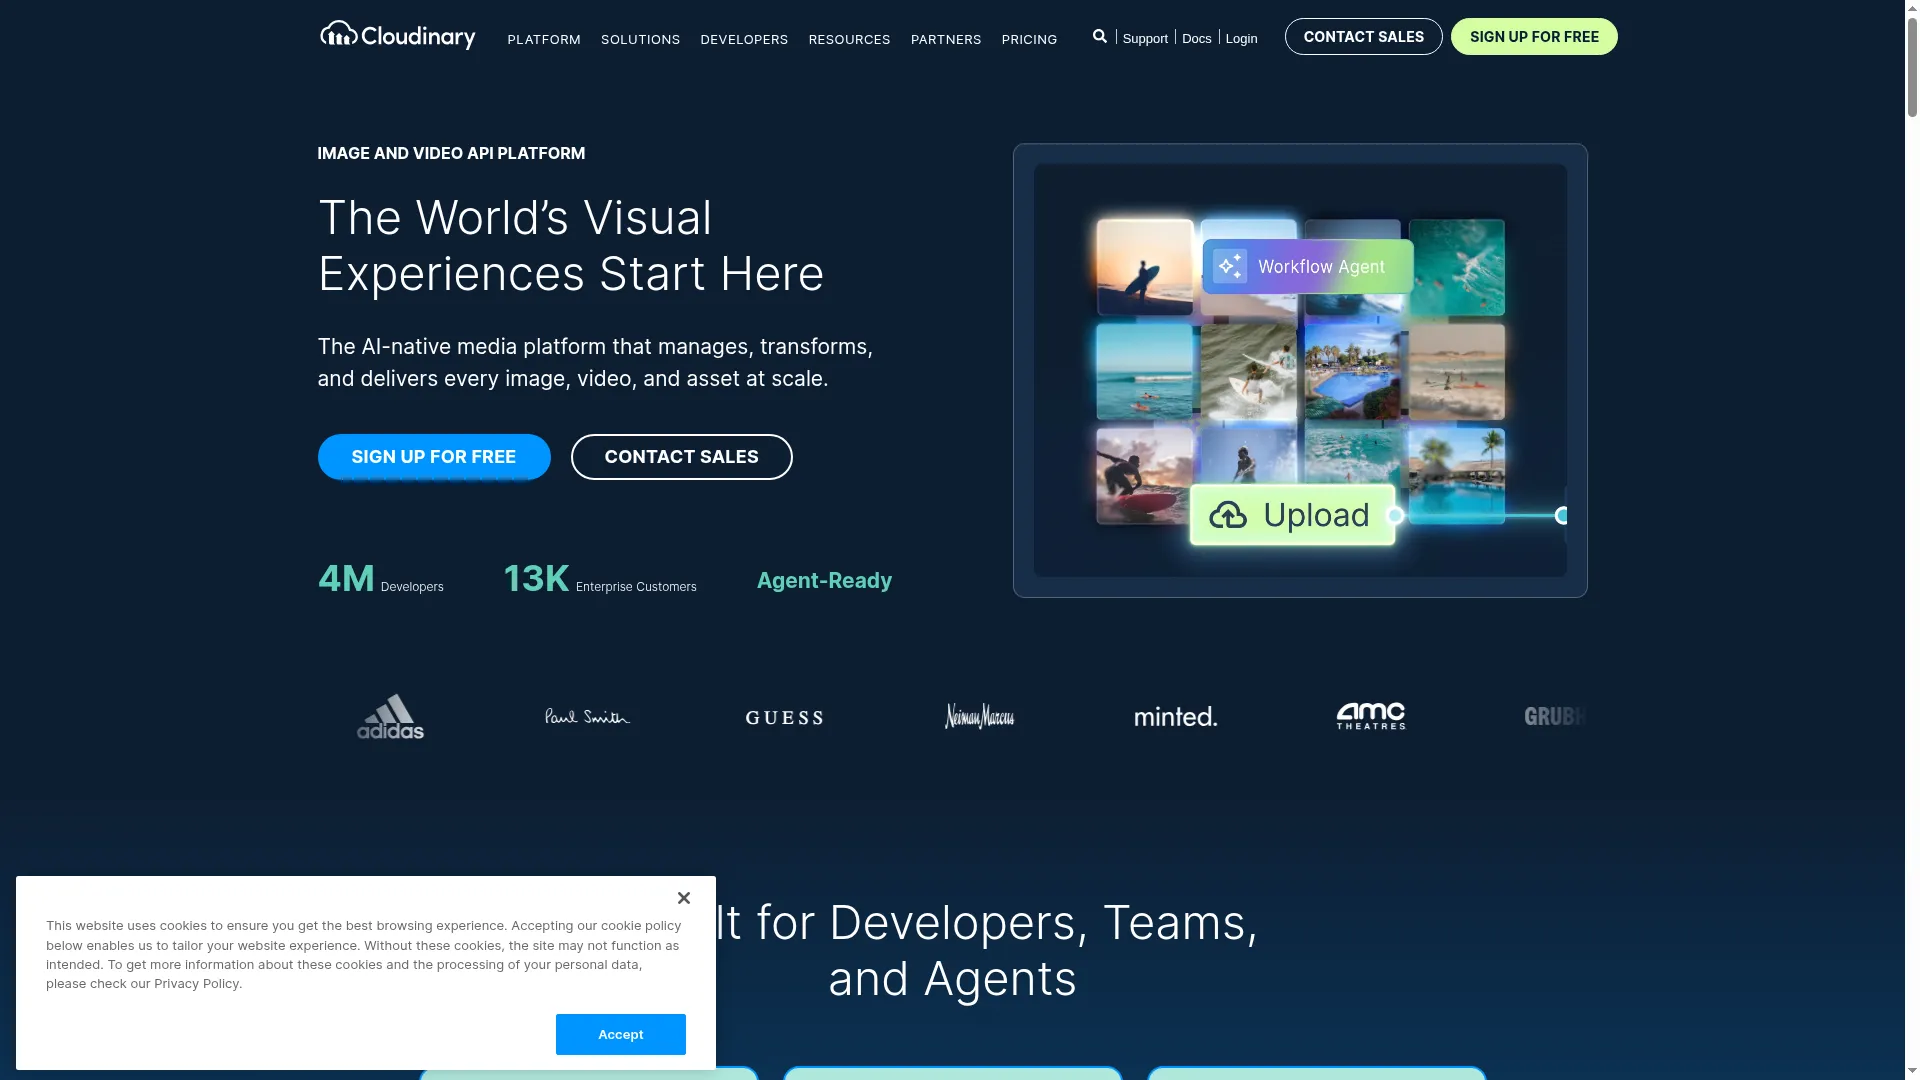Click the Login link
This screenshot has width=1920, height=1080.
tap(1242, 38)
